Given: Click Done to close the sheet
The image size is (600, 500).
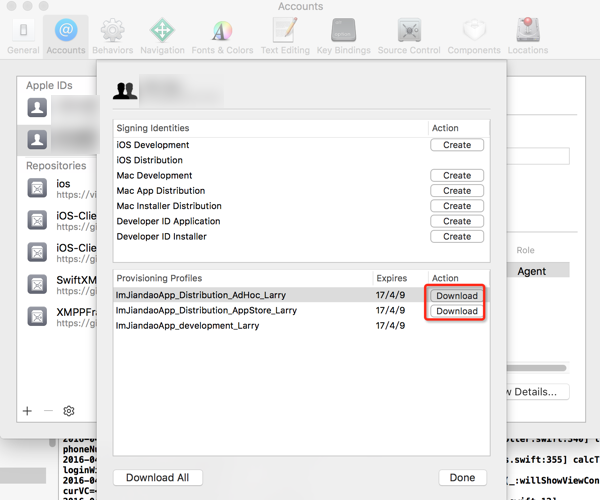Looking at the screenshot, I should tap(462, 478).
